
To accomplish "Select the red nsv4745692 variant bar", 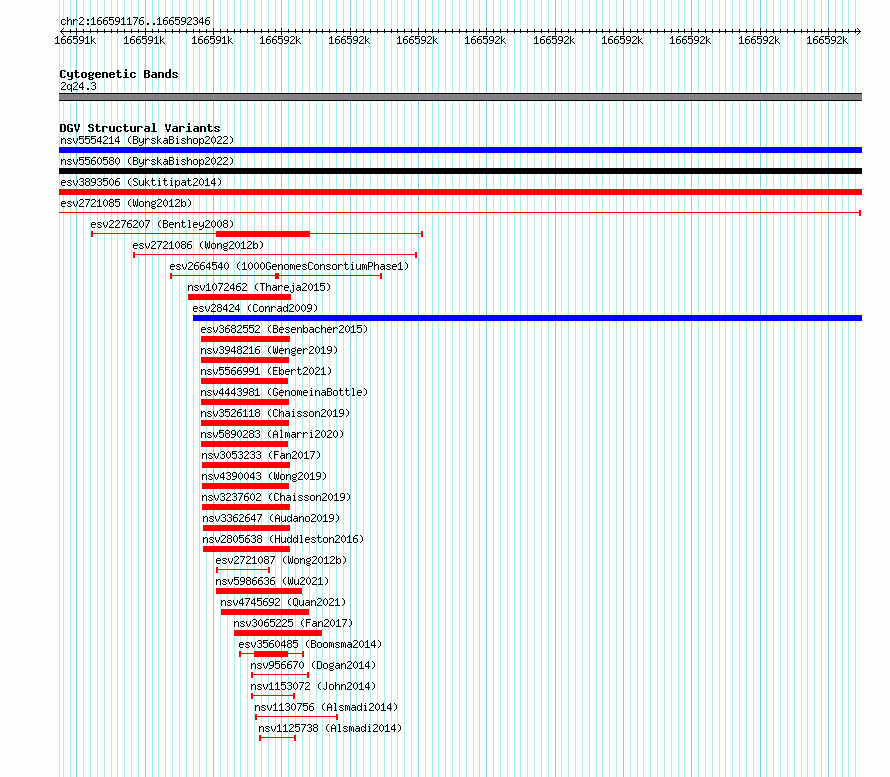I will coord(265,612).
